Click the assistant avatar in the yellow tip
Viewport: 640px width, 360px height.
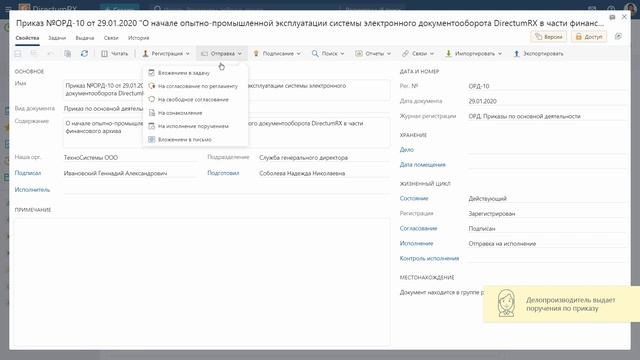point(506,303)
